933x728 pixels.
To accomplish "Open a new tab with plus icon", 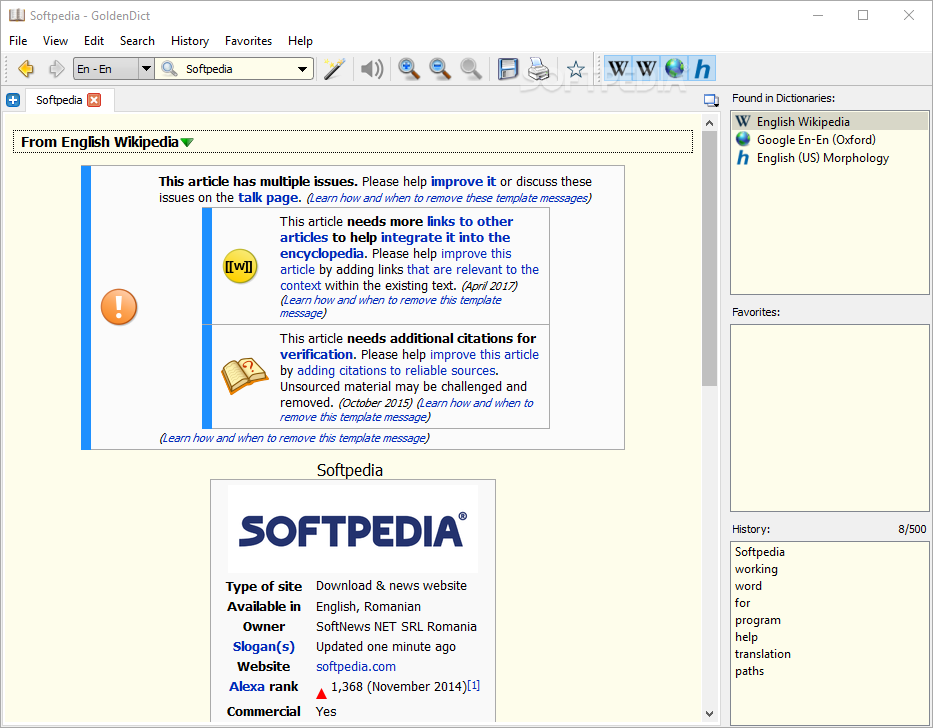I will 13,100.
